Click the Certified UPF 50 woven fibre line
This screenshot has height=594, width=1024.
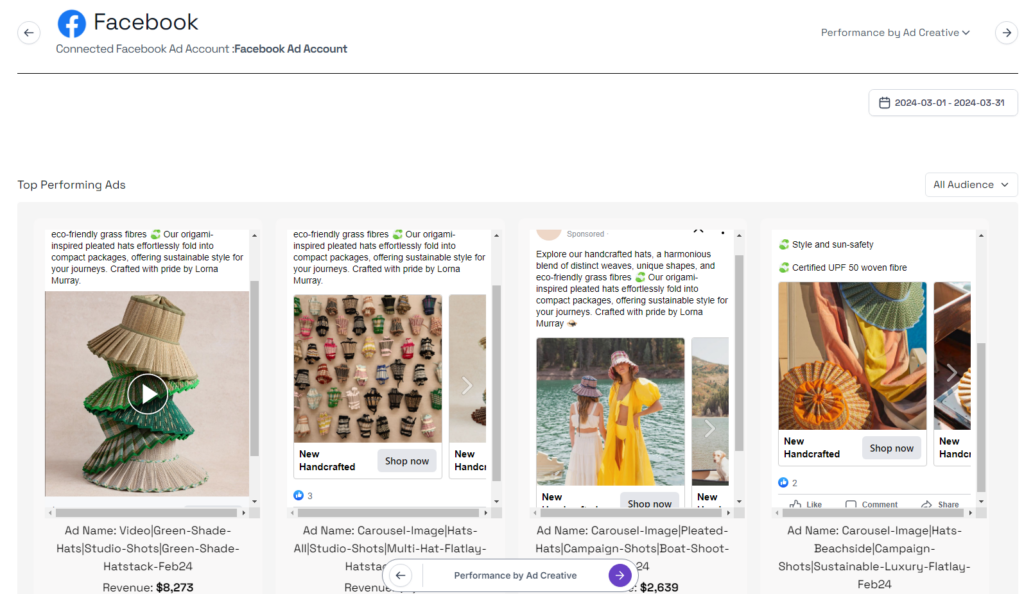click(849, 268)
